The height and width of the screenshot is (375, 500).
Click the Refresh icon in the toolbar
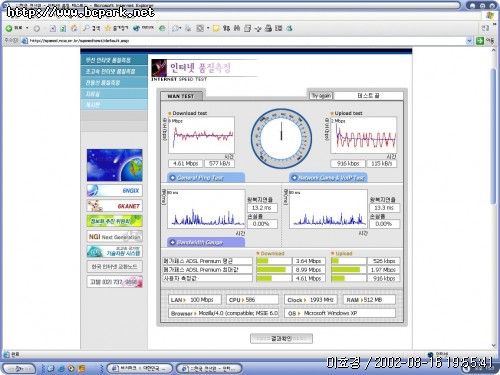(63, 29)
